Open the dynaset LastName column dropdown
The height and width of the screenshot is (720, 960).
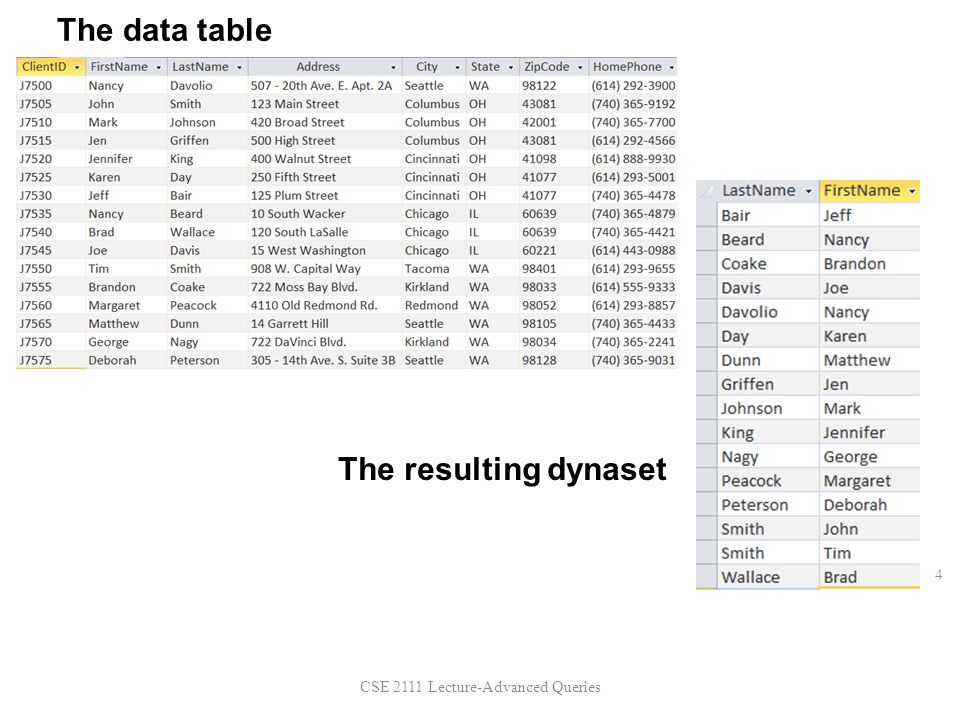pos(808,191)
